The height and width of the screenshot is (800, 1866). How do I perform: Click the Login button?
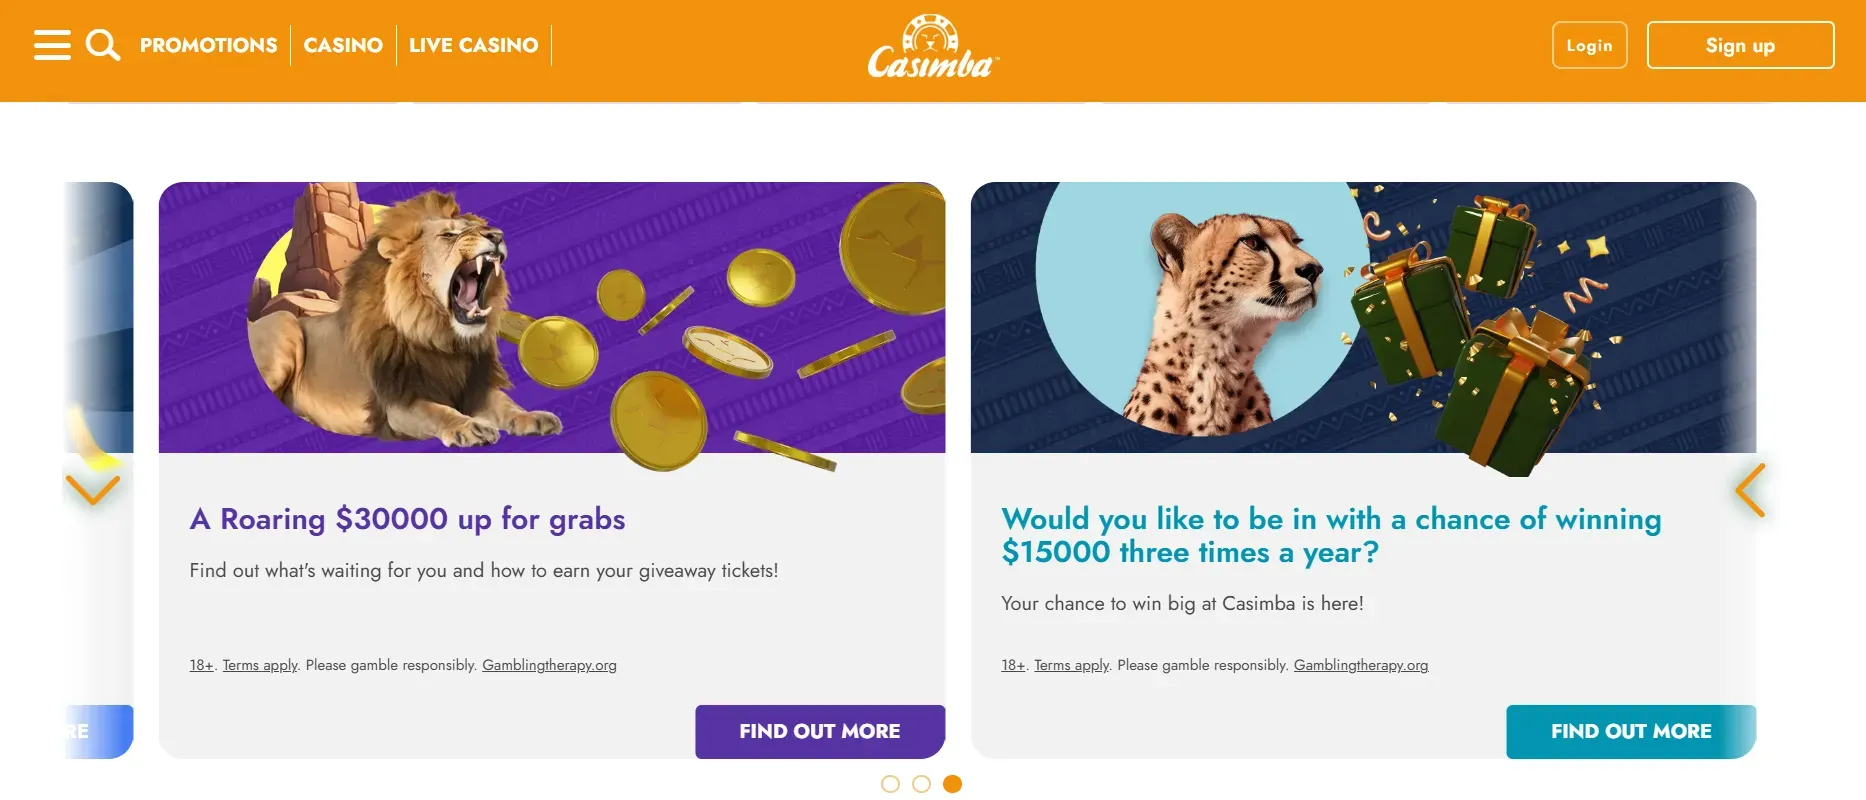pos(1589,45)
